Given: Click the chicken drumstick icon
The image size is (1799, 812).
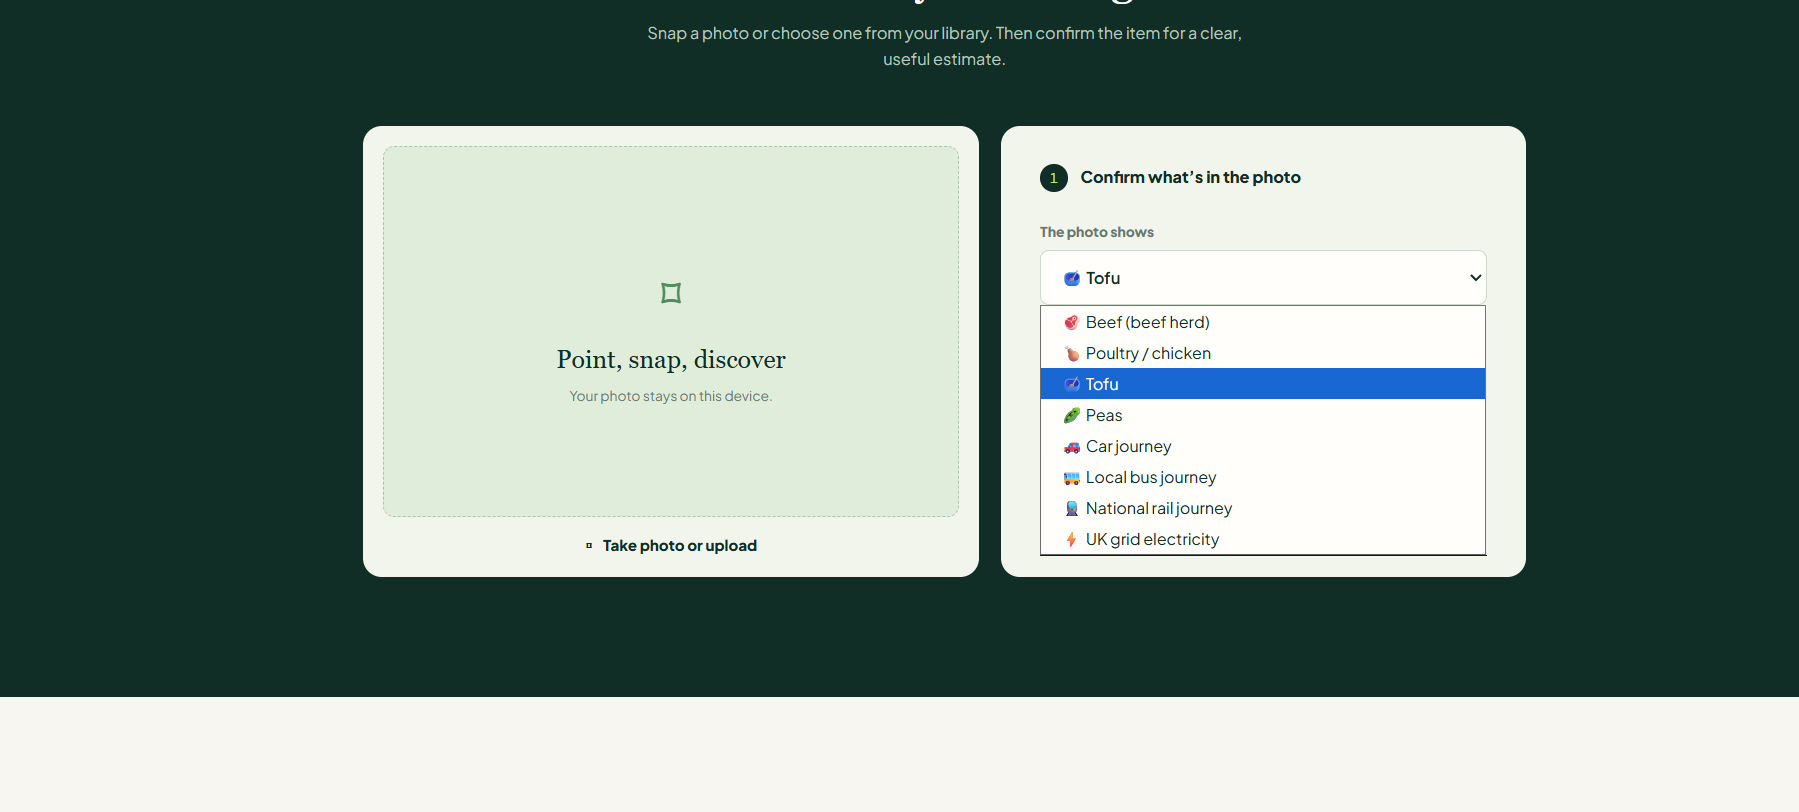Looking at the screenshot, I should pos(1071,353).
